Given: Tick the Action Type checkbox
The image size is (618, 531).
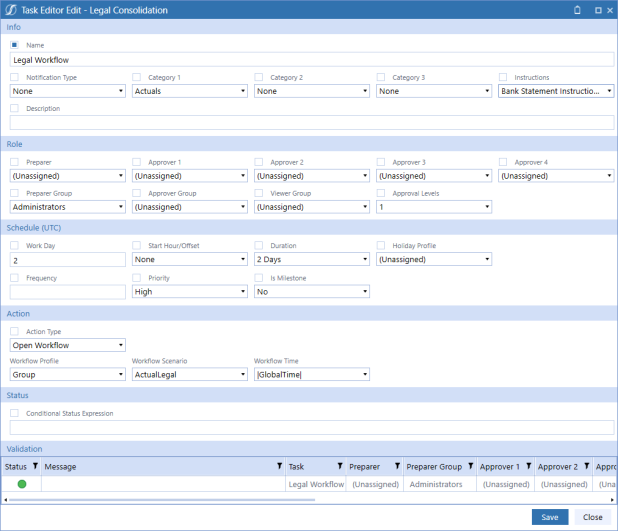Looking at the screenshot, I should tap(14, 331).
